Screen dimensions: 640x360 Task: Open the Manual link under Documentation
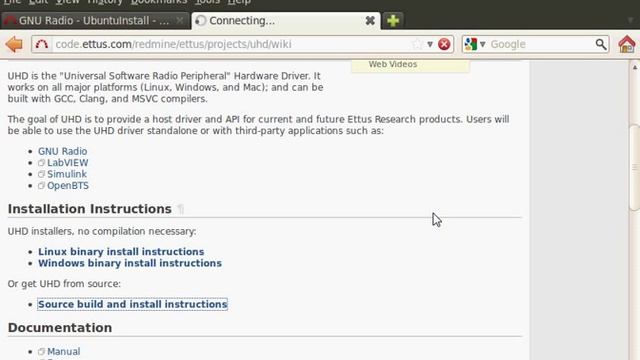point(63,351)
